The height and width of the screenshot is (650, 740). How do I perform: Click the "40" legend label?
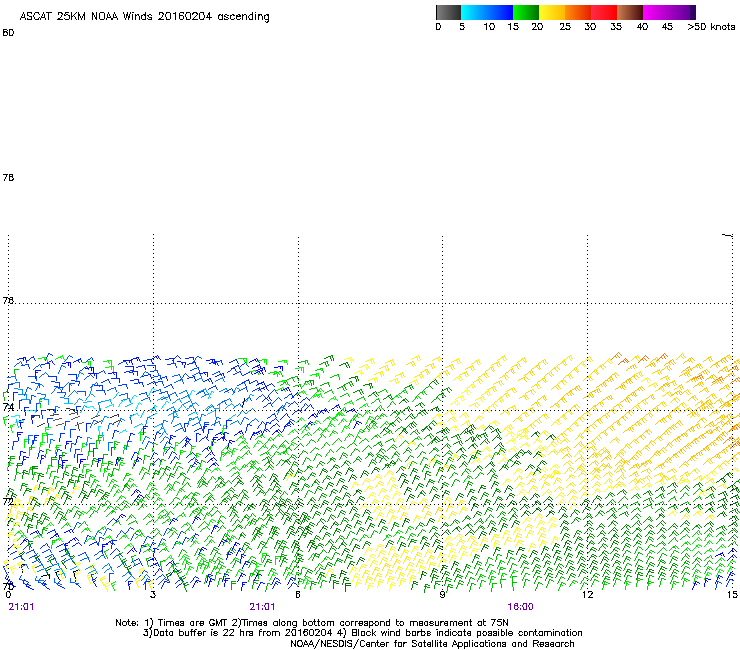tap(642, 27)
